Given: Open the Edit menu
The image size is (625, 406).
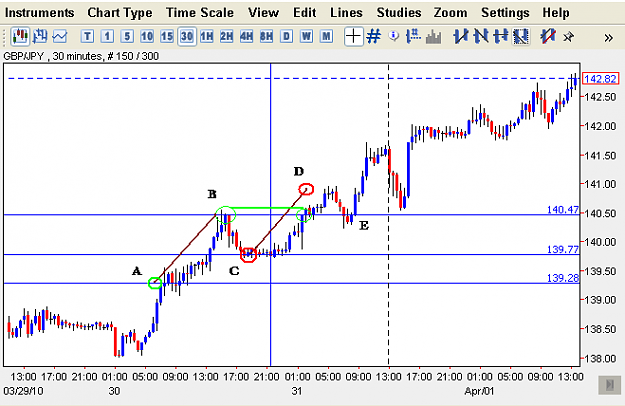Looking at the screenshot, I should click(305, 13).
